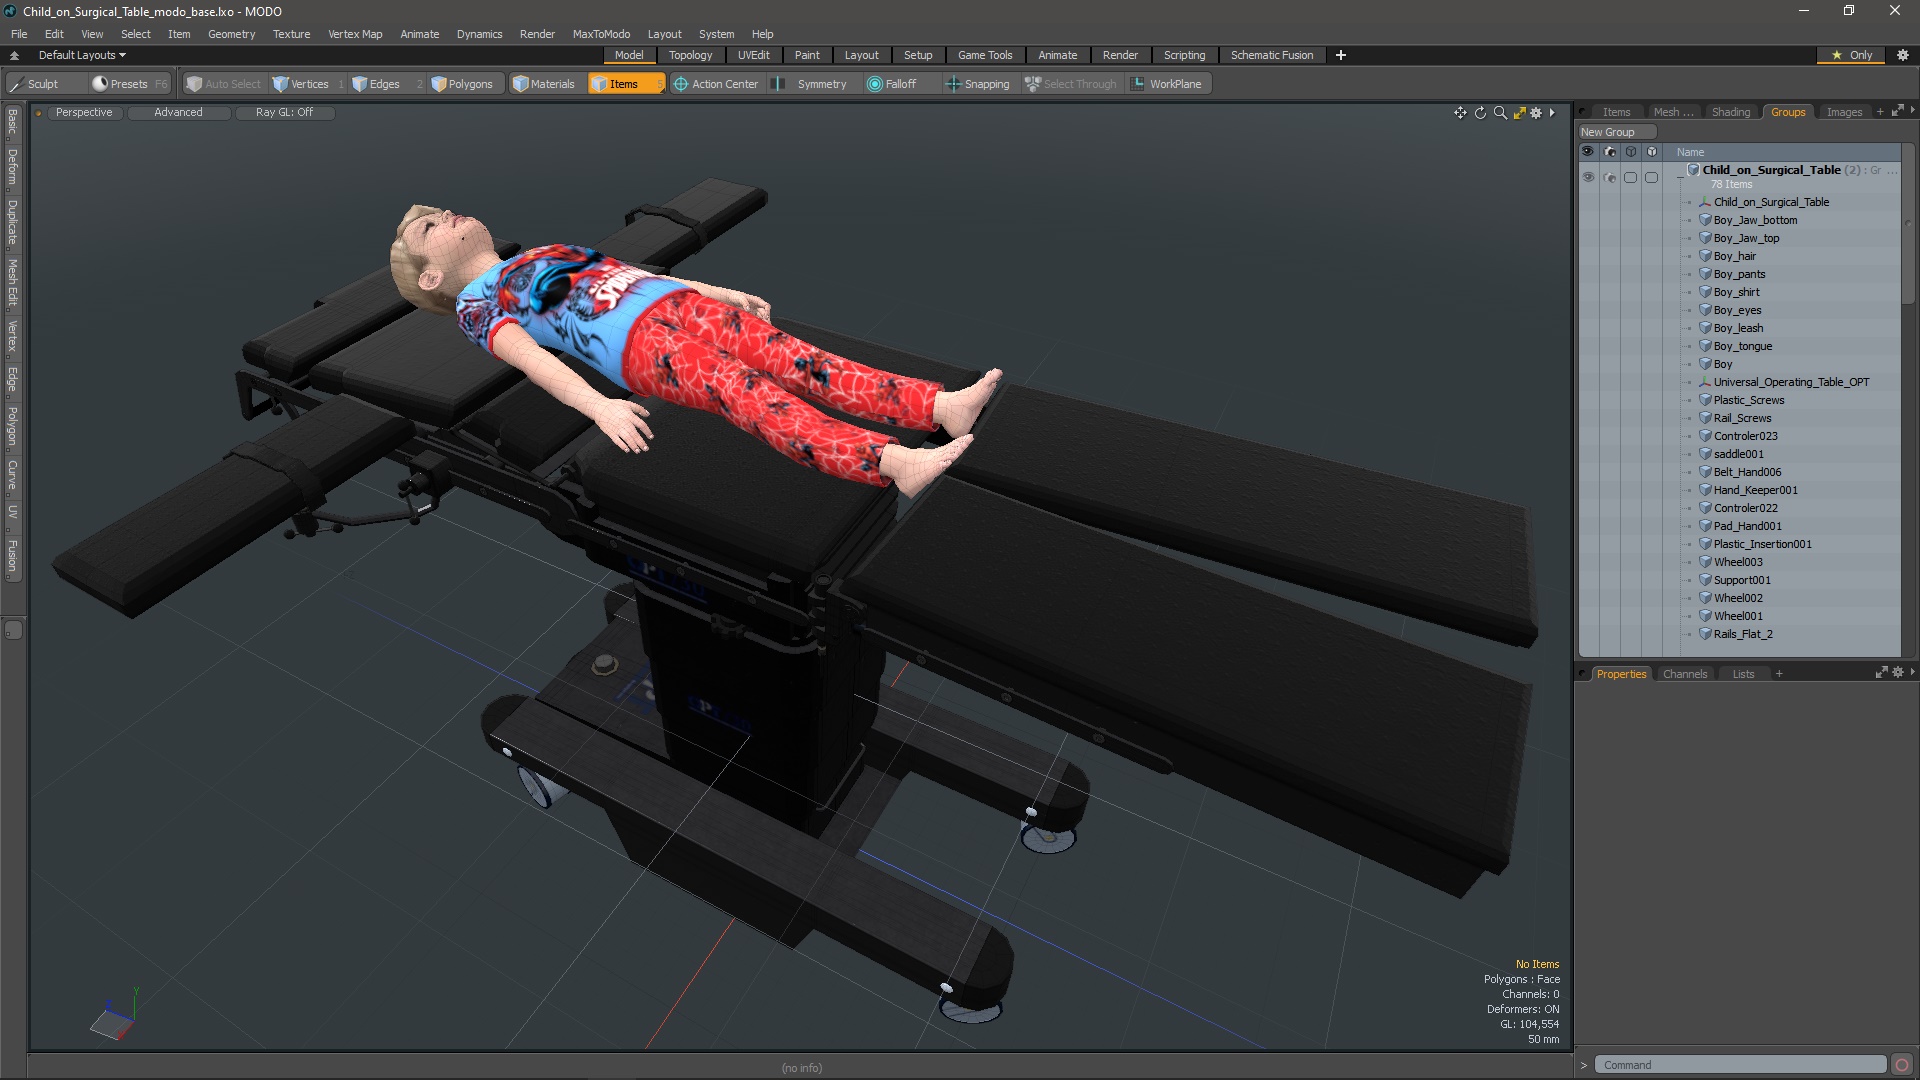Viewport: 1920px width, 1080px height.
Task: Click the viewport pan/move icon
Action: [1460, 113]
